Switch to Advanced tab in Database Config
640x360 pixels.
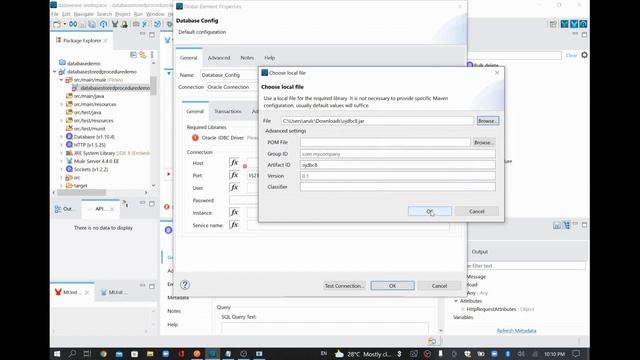pos(219,58)
